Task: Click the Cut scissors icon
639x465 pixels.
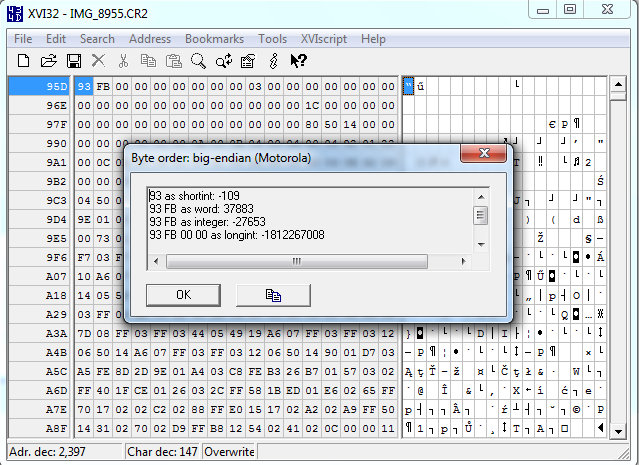Action: (x=123, y=61)
